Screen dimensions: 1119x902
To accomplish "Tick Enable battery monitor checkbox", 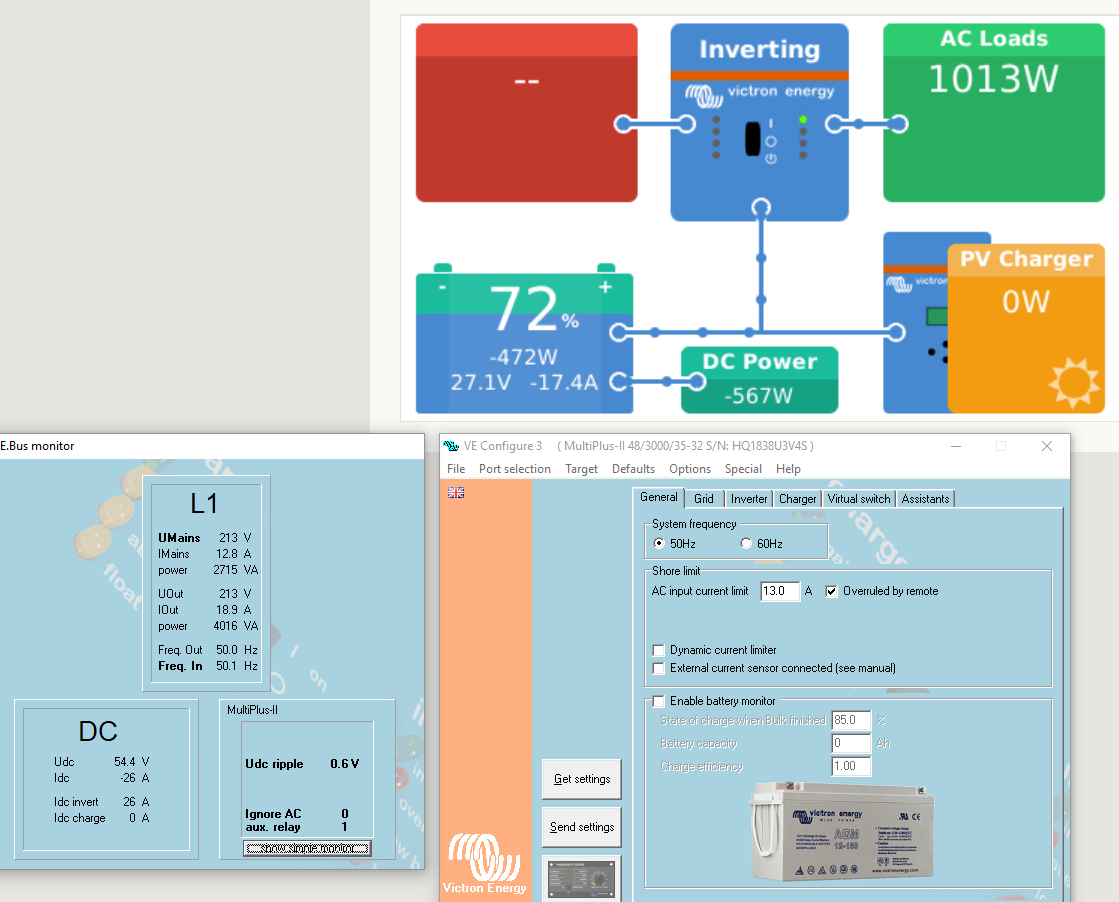I will coord(659,701).
